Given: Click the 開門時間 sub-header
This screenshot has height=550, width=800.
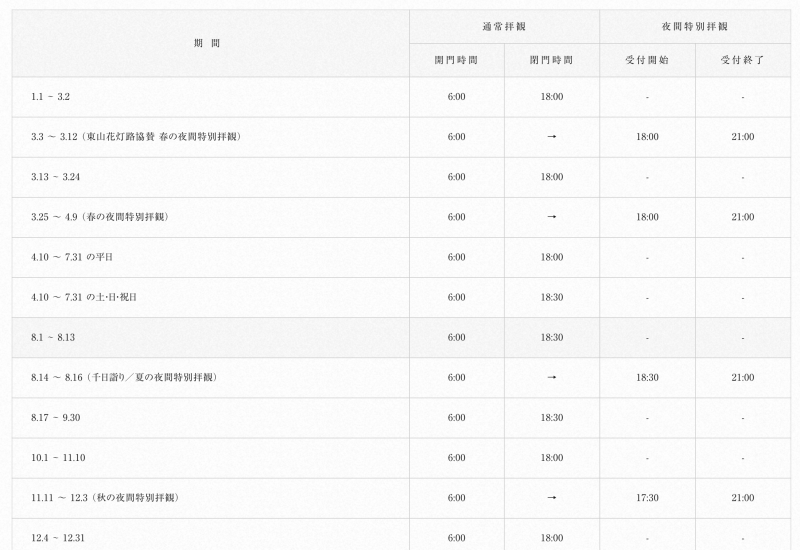Looking at the screenshot, I should (x=456, y=61).
